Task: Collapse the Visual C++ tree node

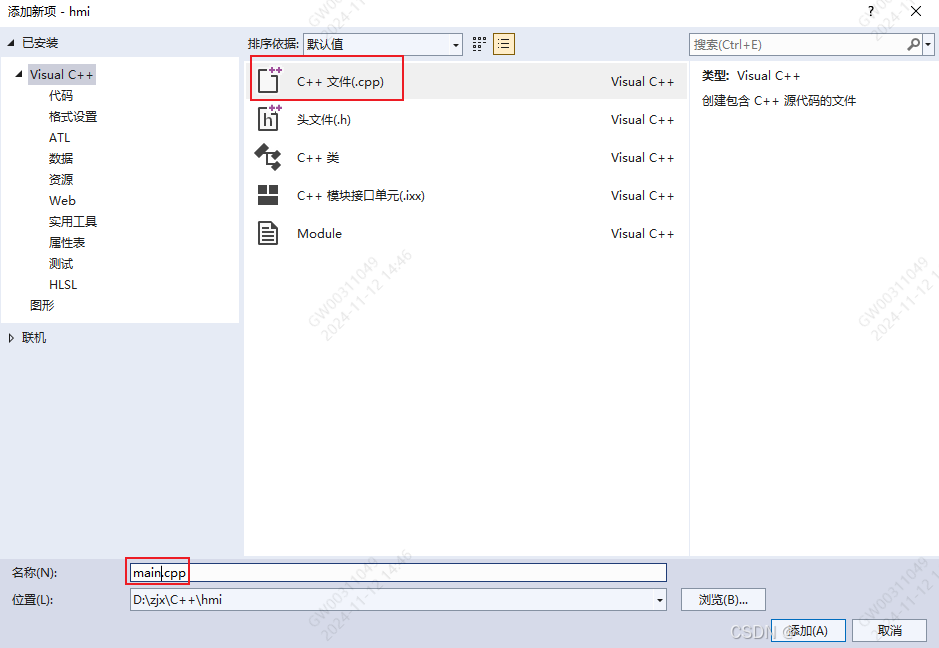Action: [19, 74]
